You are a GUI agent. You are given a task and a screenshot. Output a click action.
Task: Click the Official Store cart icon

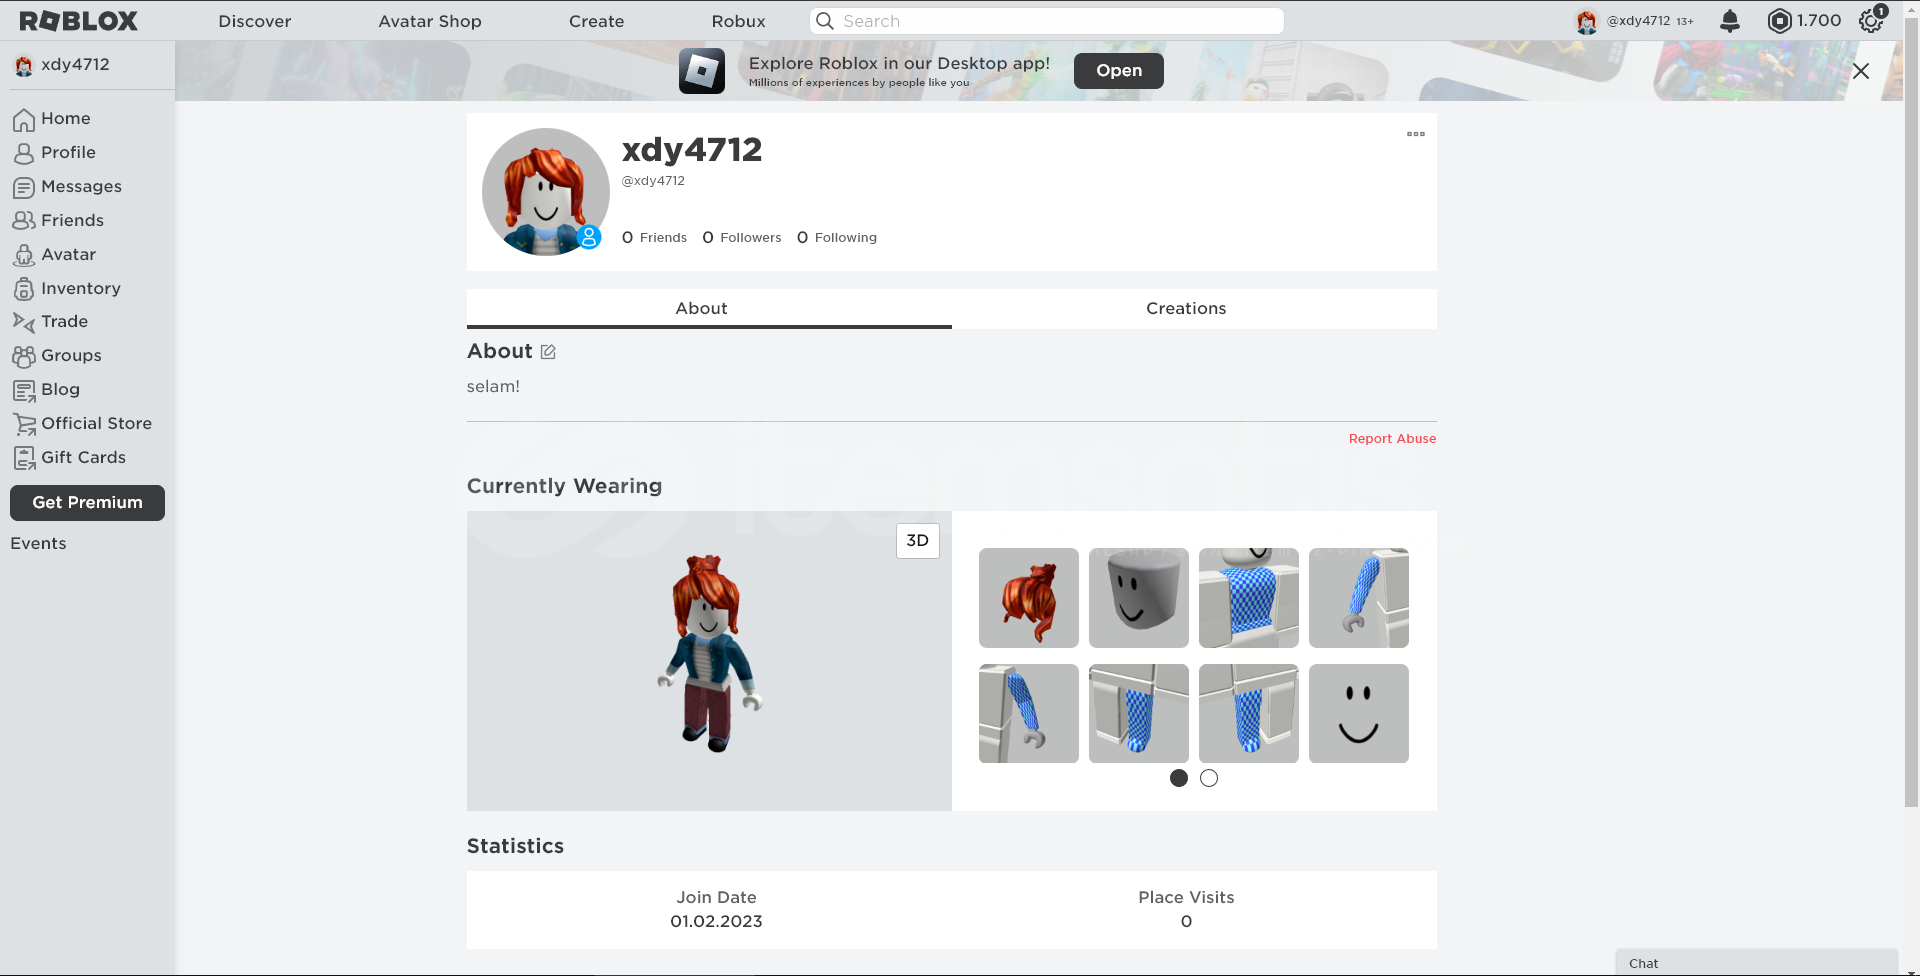pos(24,424)
